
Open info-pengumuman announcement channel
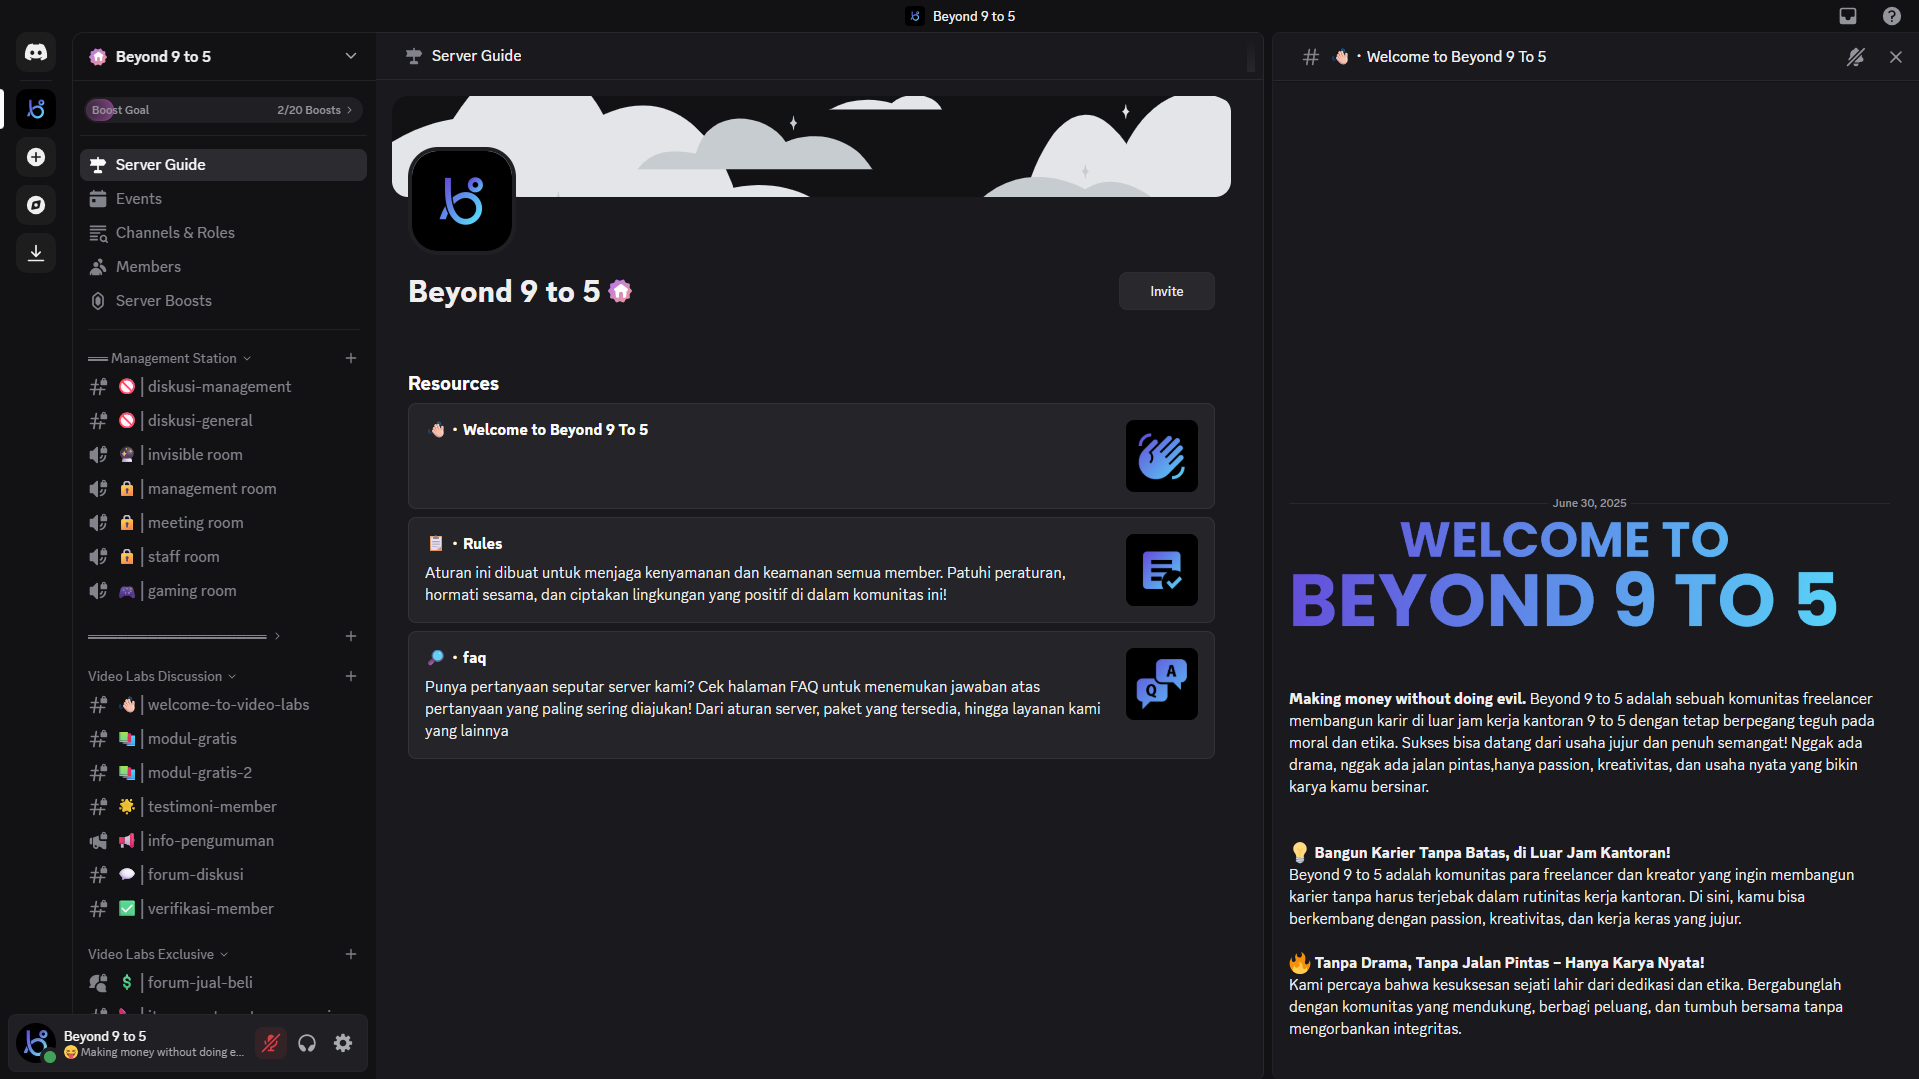click(223, 841)
